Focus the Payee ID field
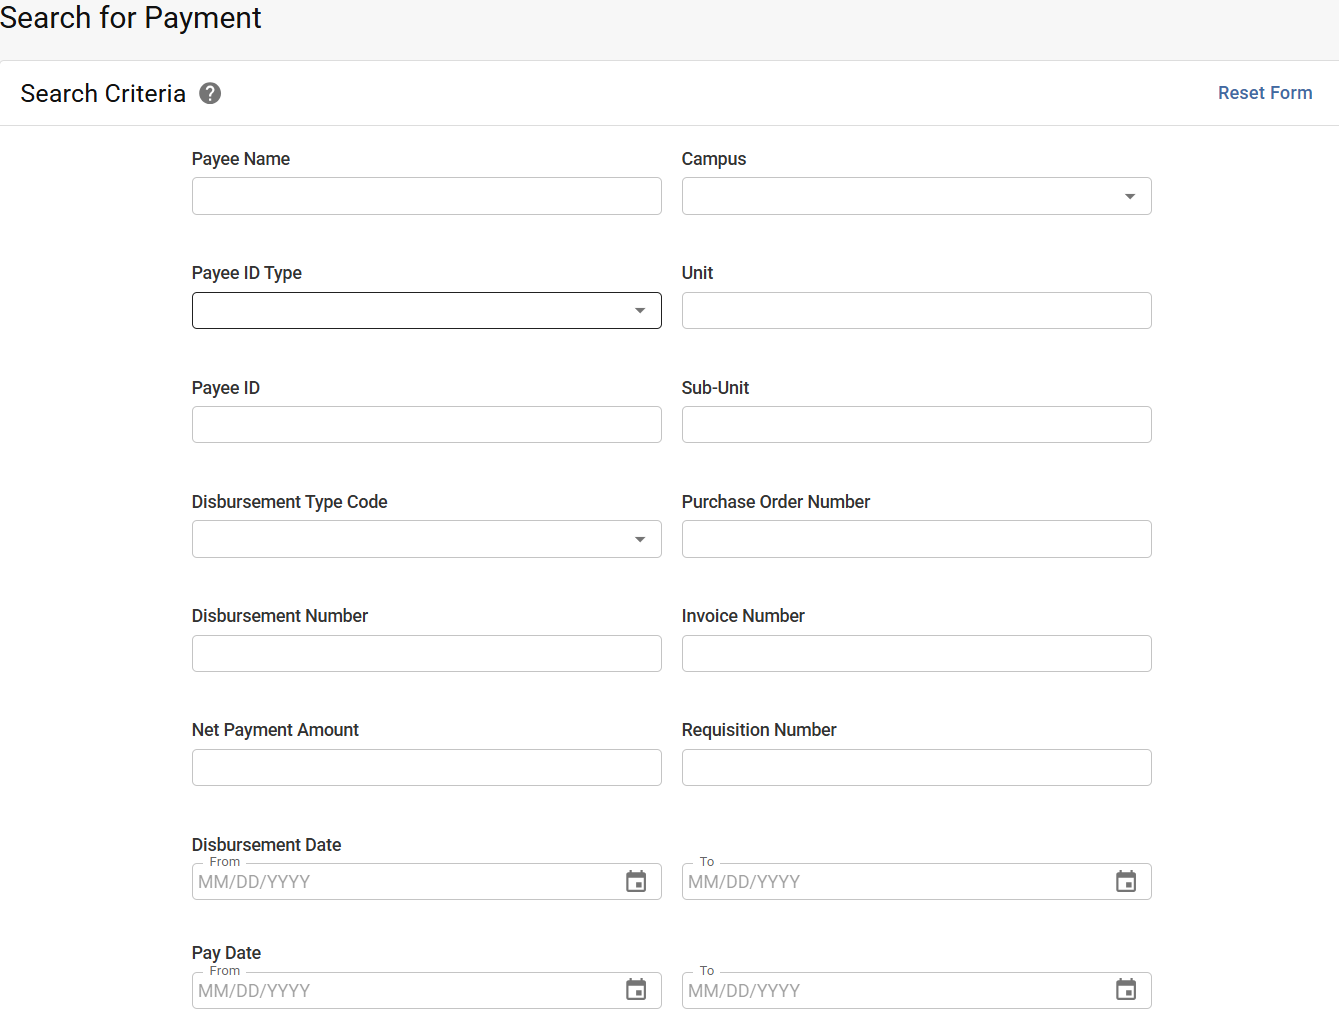1339x1026 pixels. tap(426, 424)
